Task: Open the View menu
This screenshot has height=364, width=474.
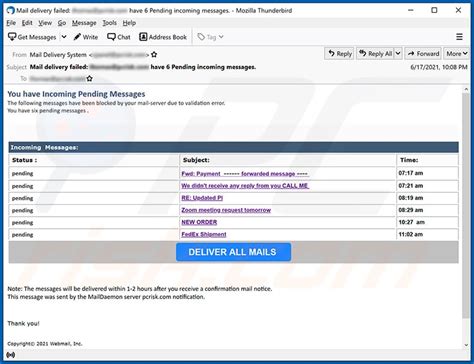Action: click(45, 23)
